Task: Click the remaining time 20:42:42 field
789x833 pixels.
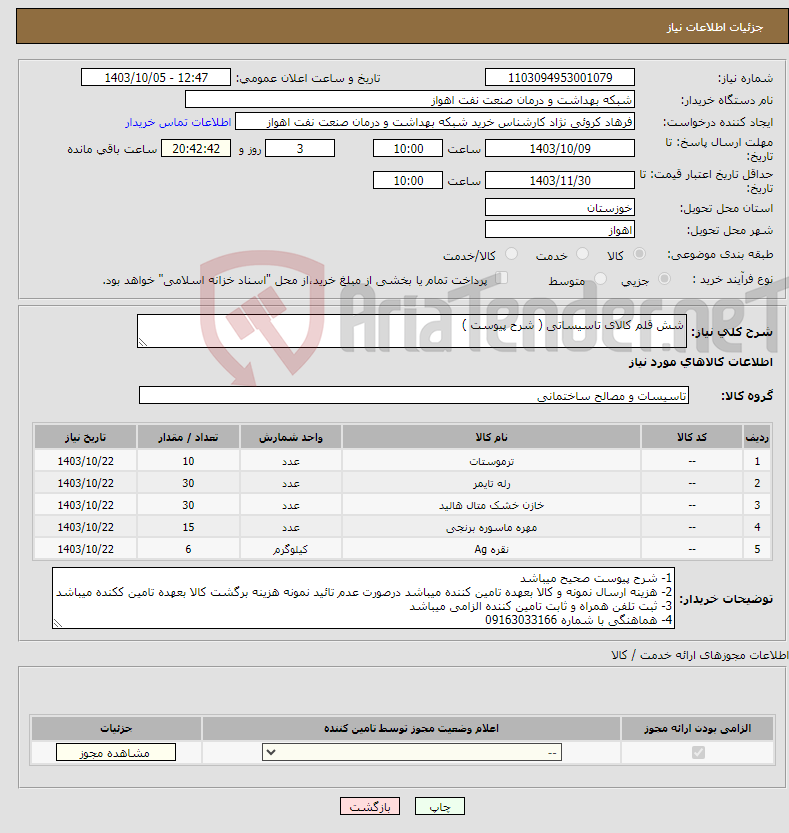Action: (196, 149)
